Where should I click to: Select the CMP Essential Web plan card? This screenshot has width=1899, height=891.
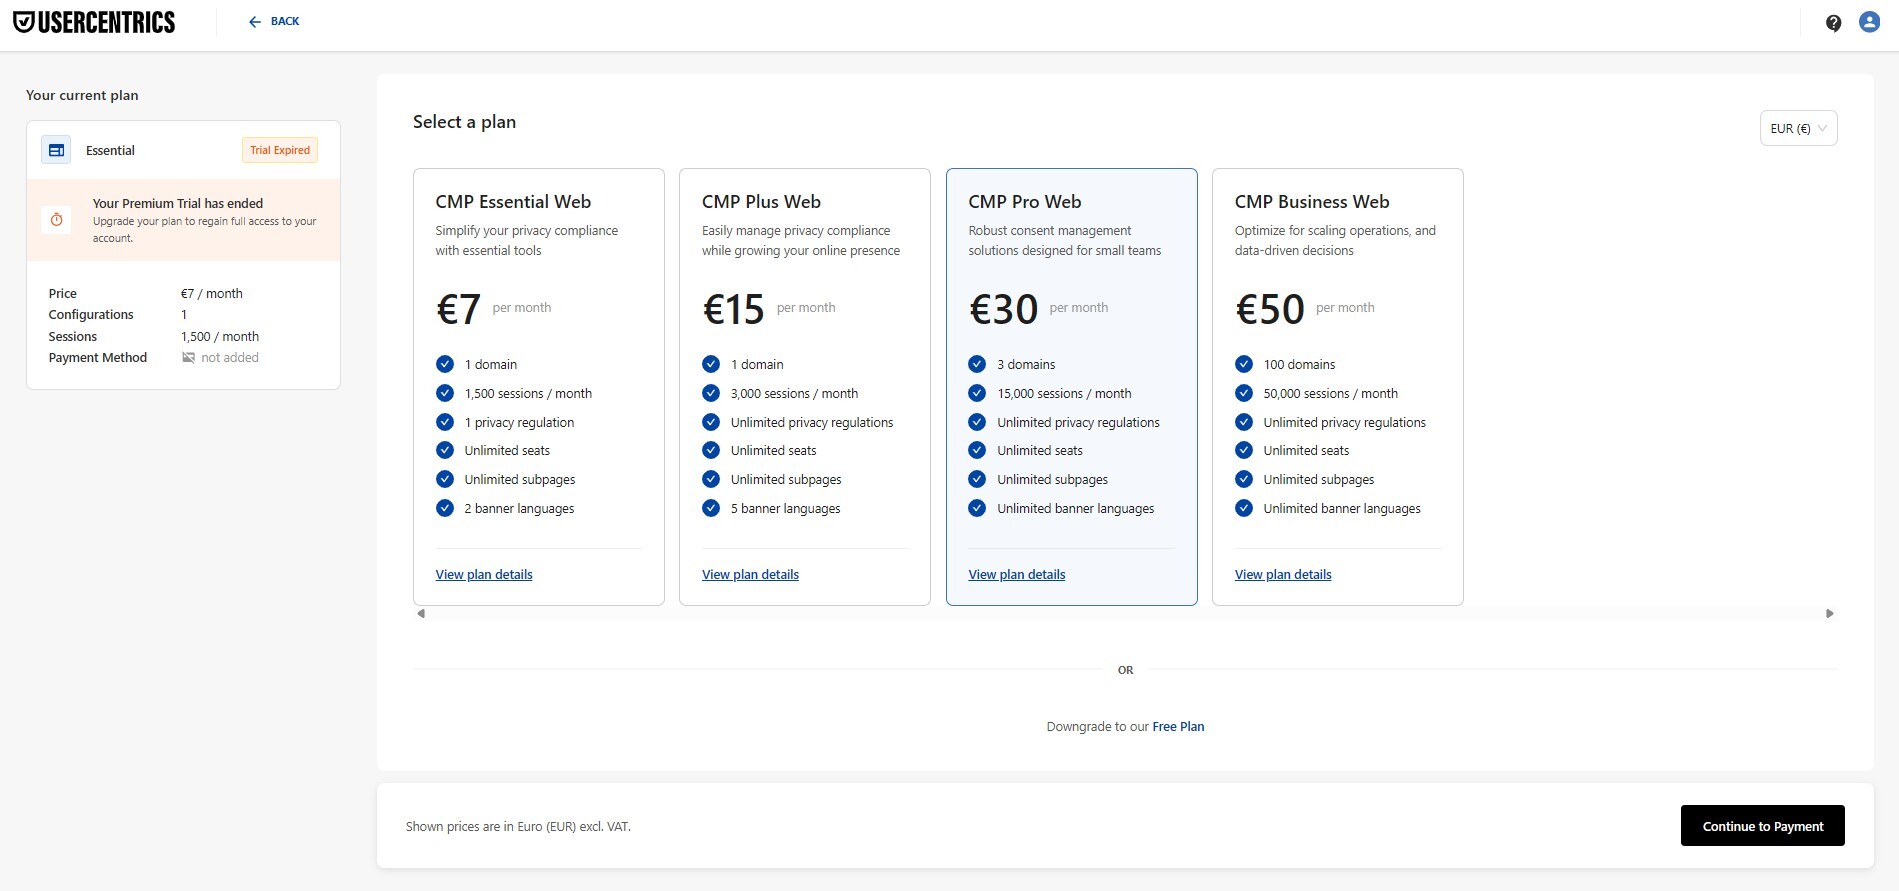click(539, 387)
